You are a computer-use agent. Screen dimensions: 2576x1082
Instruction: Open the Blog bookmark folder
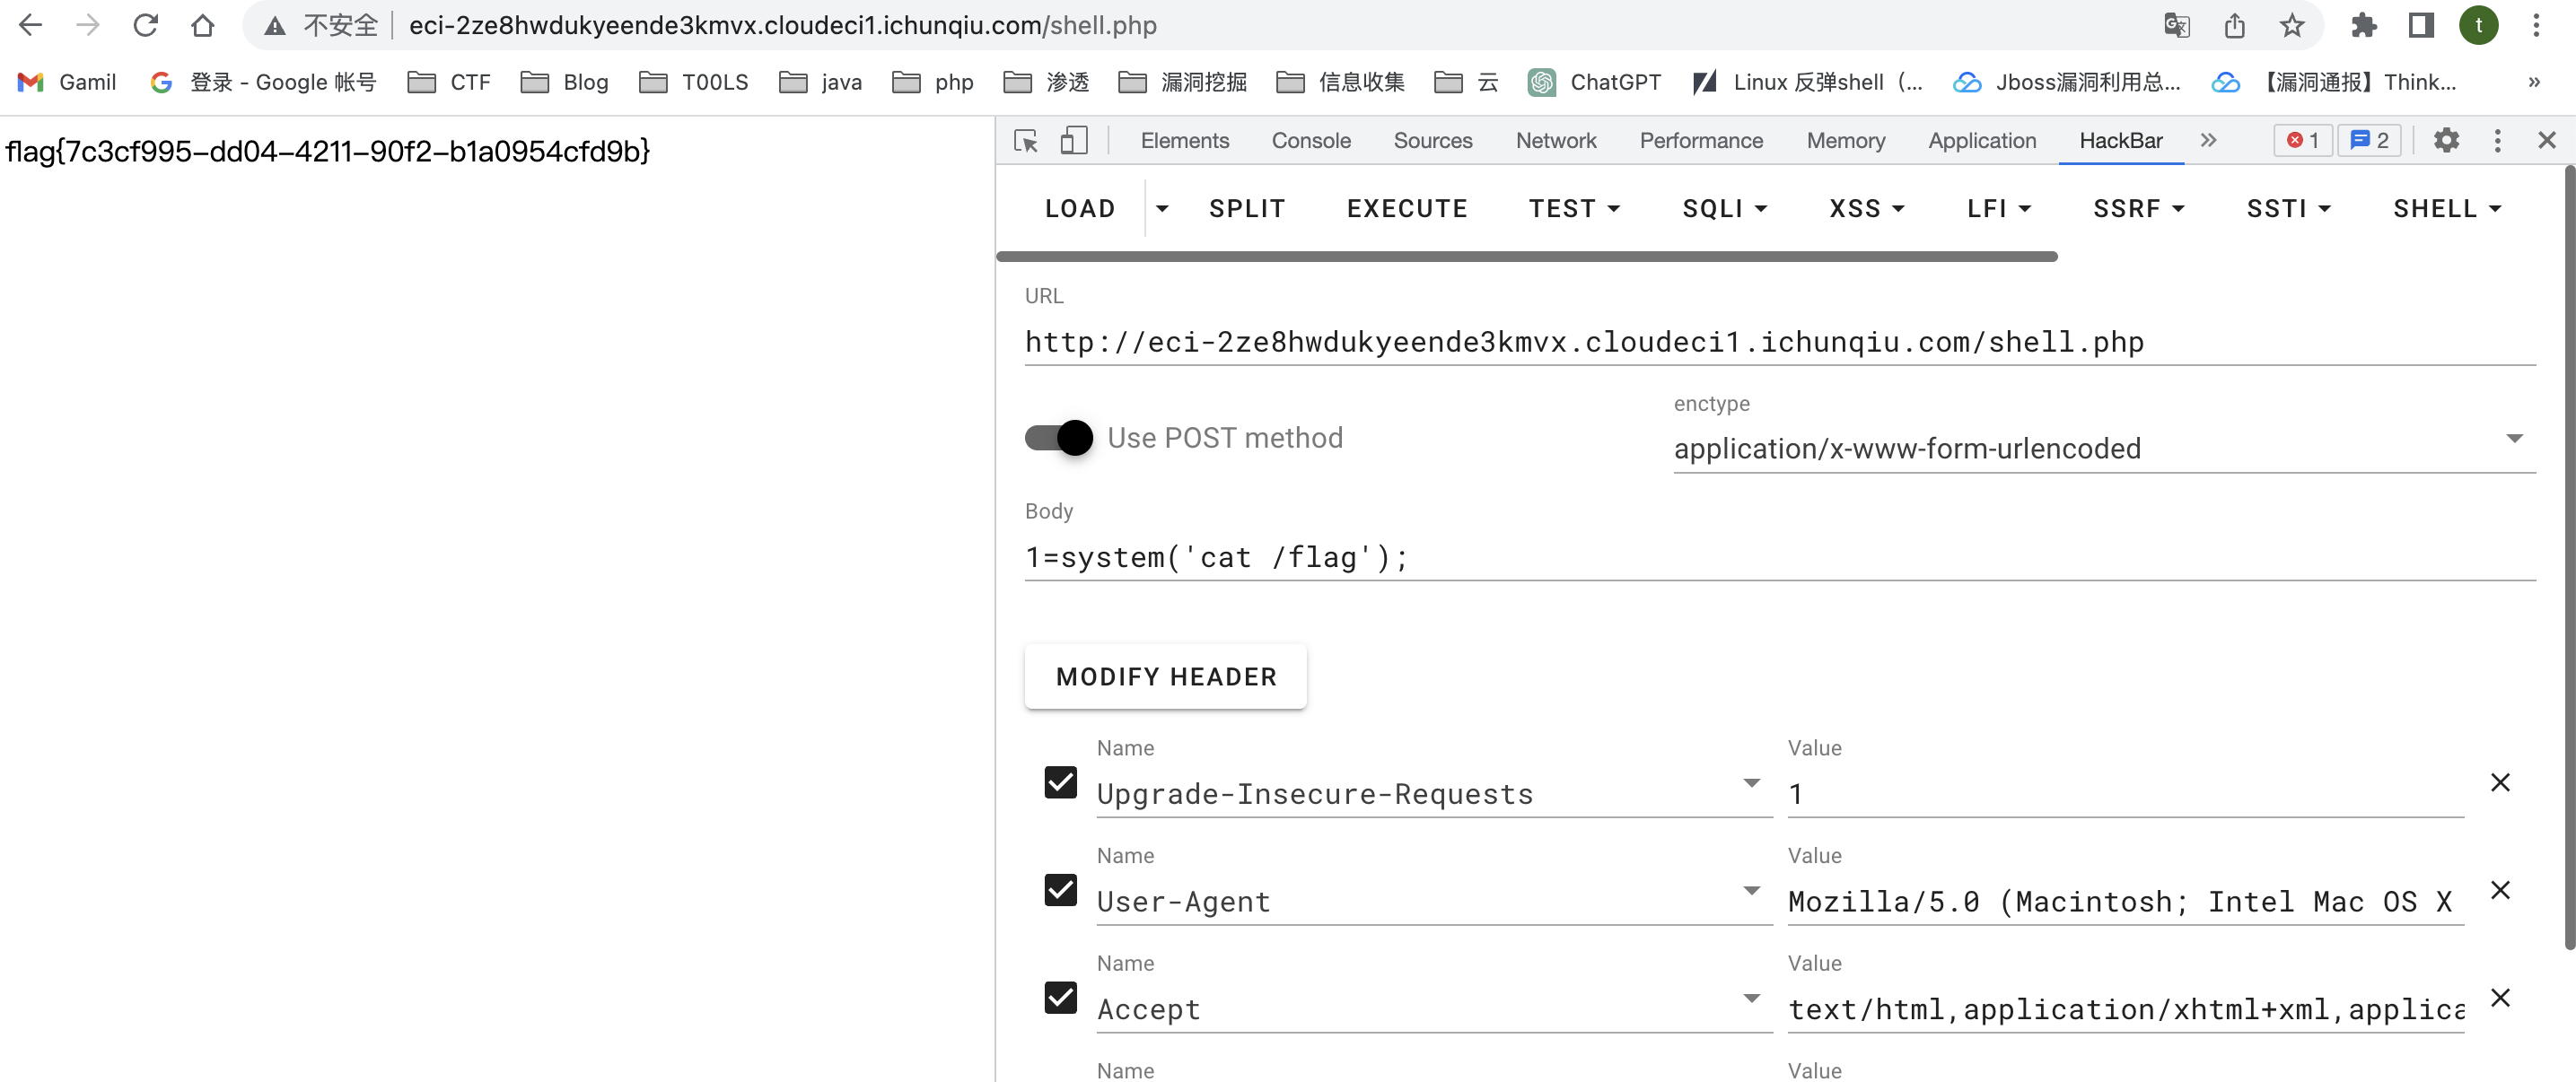pyautogui.click(x=565, y=82)
